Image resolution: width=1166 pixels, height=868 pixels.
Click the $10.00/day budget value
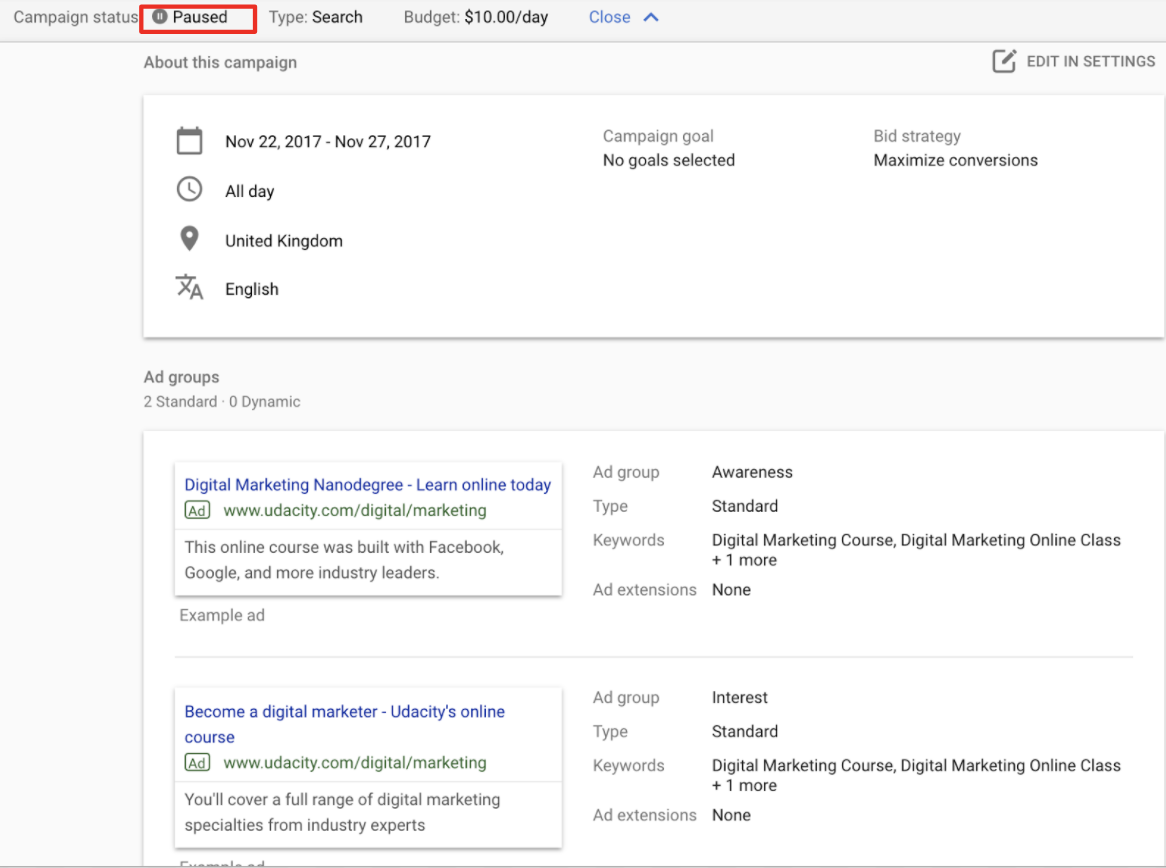pos(506,17)
